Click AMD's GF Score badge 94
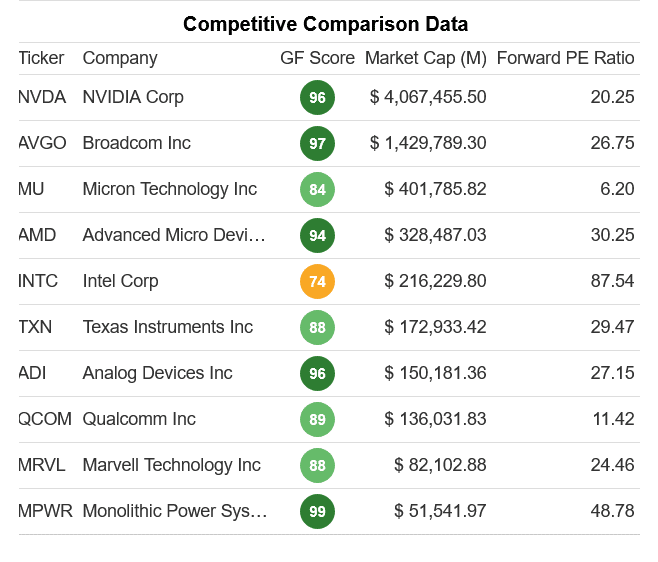Image resolution: width=658 pixels, height=562 pixels. 317,236
